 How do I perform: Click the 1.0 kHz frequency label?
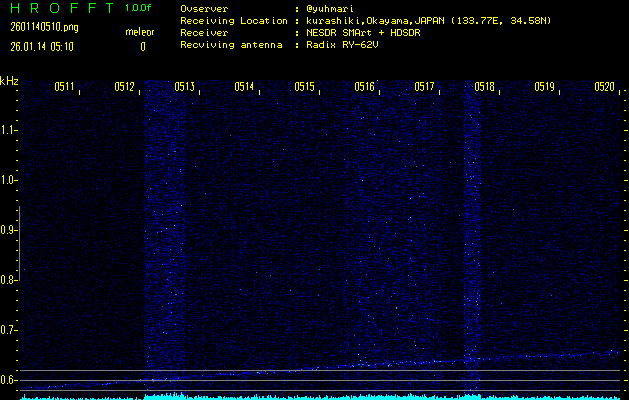7,180
